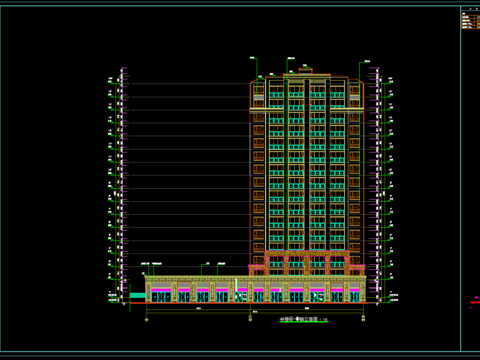Image resolution: width=480 pixels, height=360 pixels.
Task: Click the top-center green leader label above the tower
Action: pyautogui.click(x=291, y=58)
